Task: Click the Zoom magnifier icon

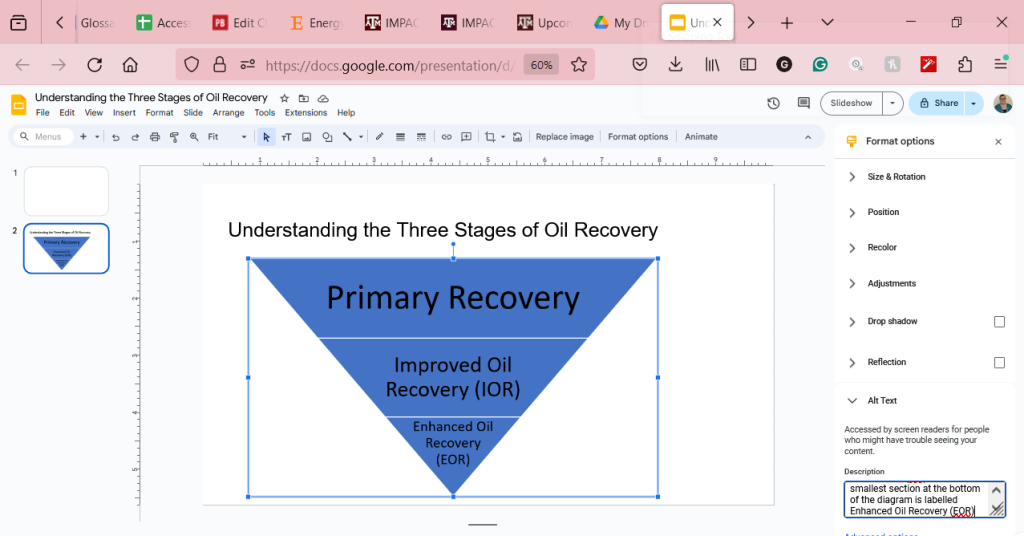Action: [194, 137]
